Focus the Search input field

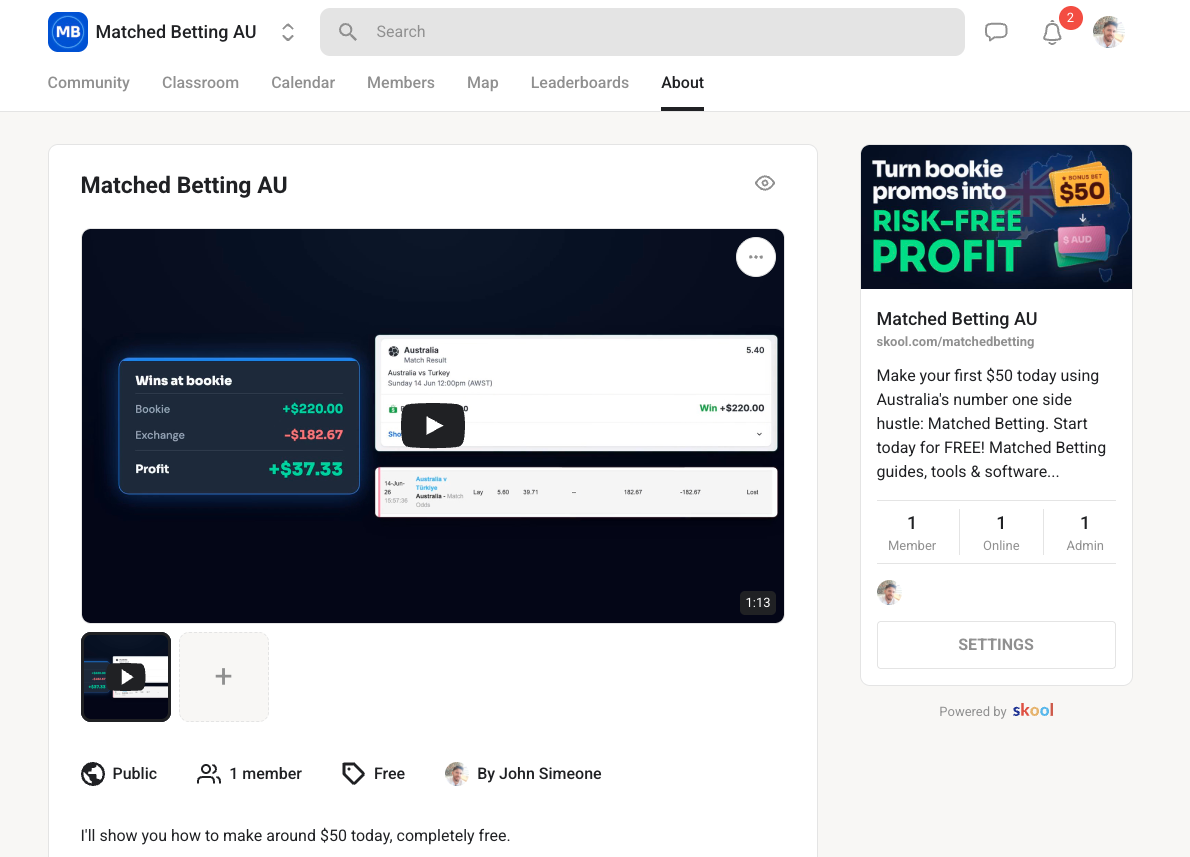pyautogui.click(x=642, y=32)
